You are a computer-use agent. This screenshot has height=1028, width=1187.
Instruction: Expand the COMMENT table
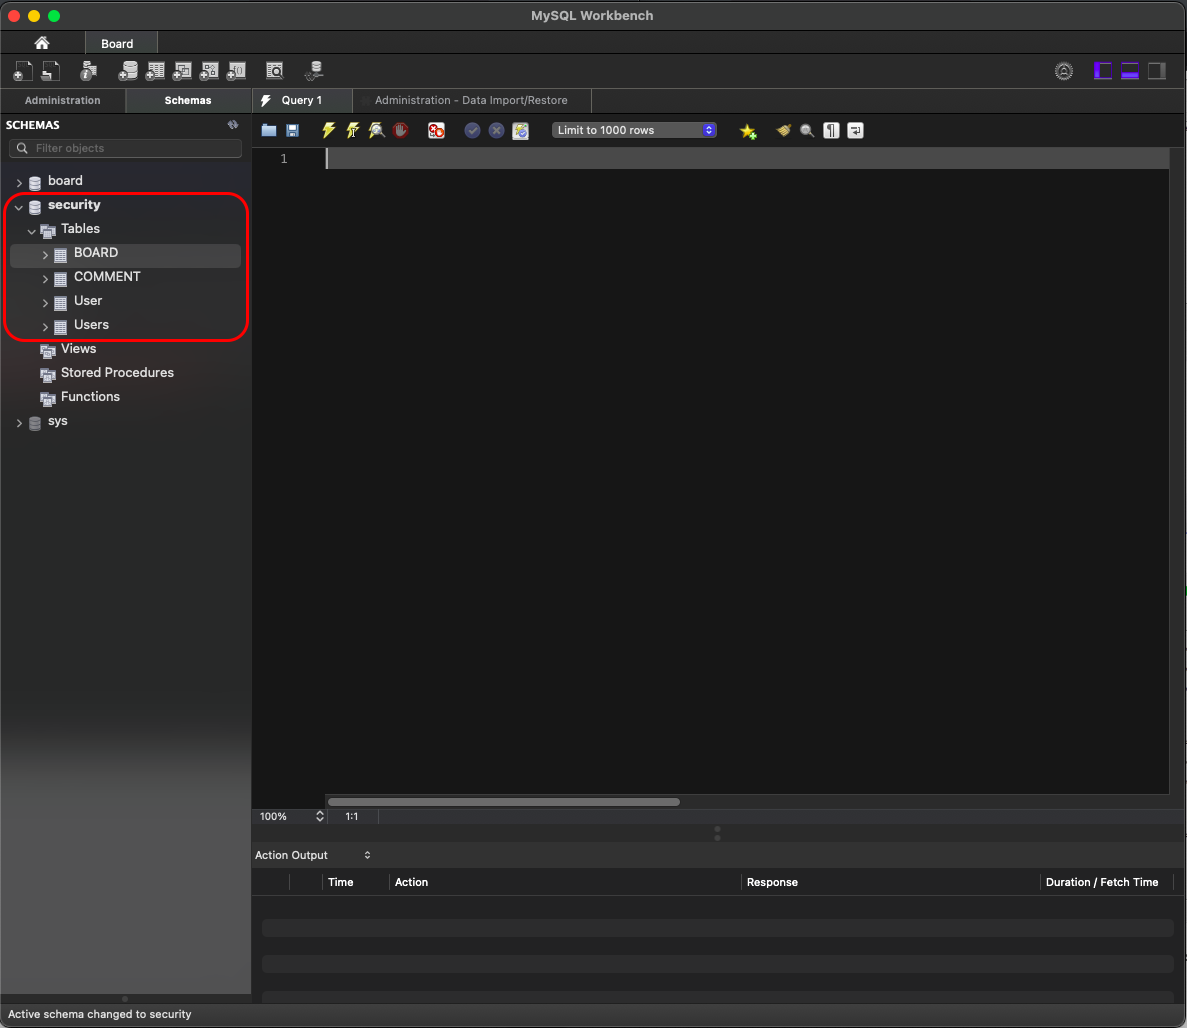(45, 279)
